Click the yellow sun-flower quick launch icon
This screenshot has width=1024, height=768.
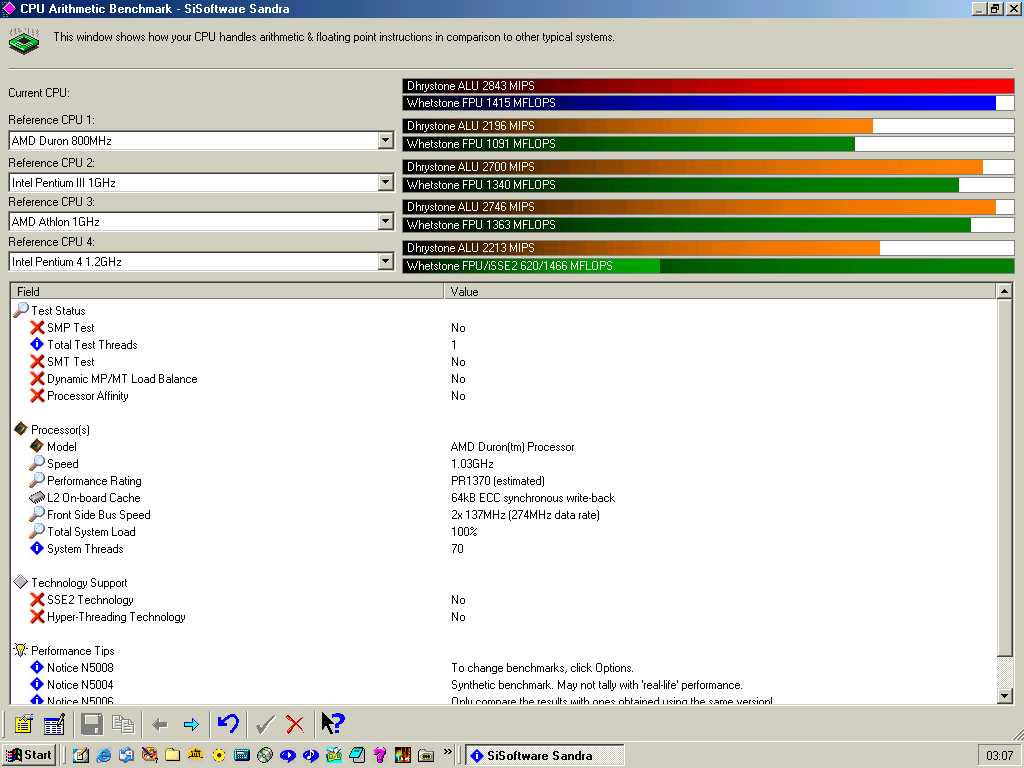click(x=219, y=756)
